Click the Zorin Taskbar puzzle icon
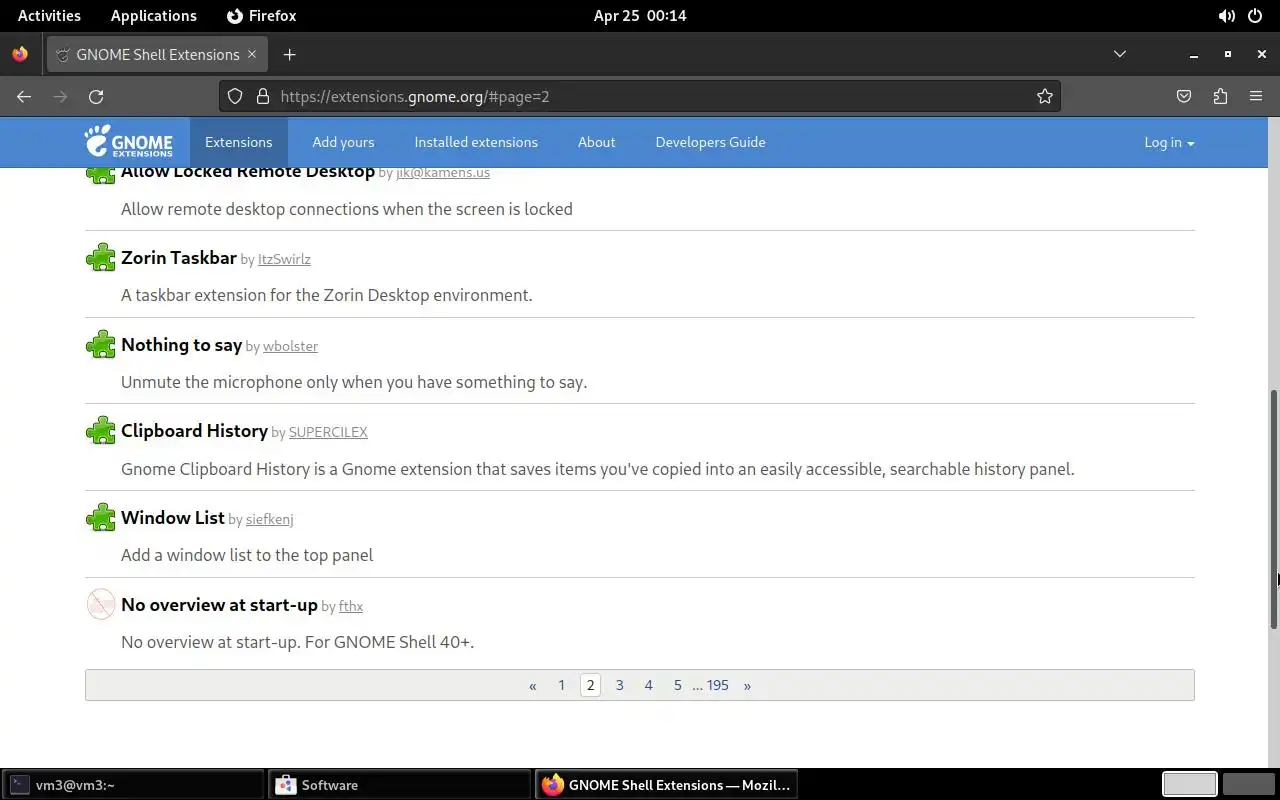This screenshot has height=800, width=1280. tap(101, 258)
